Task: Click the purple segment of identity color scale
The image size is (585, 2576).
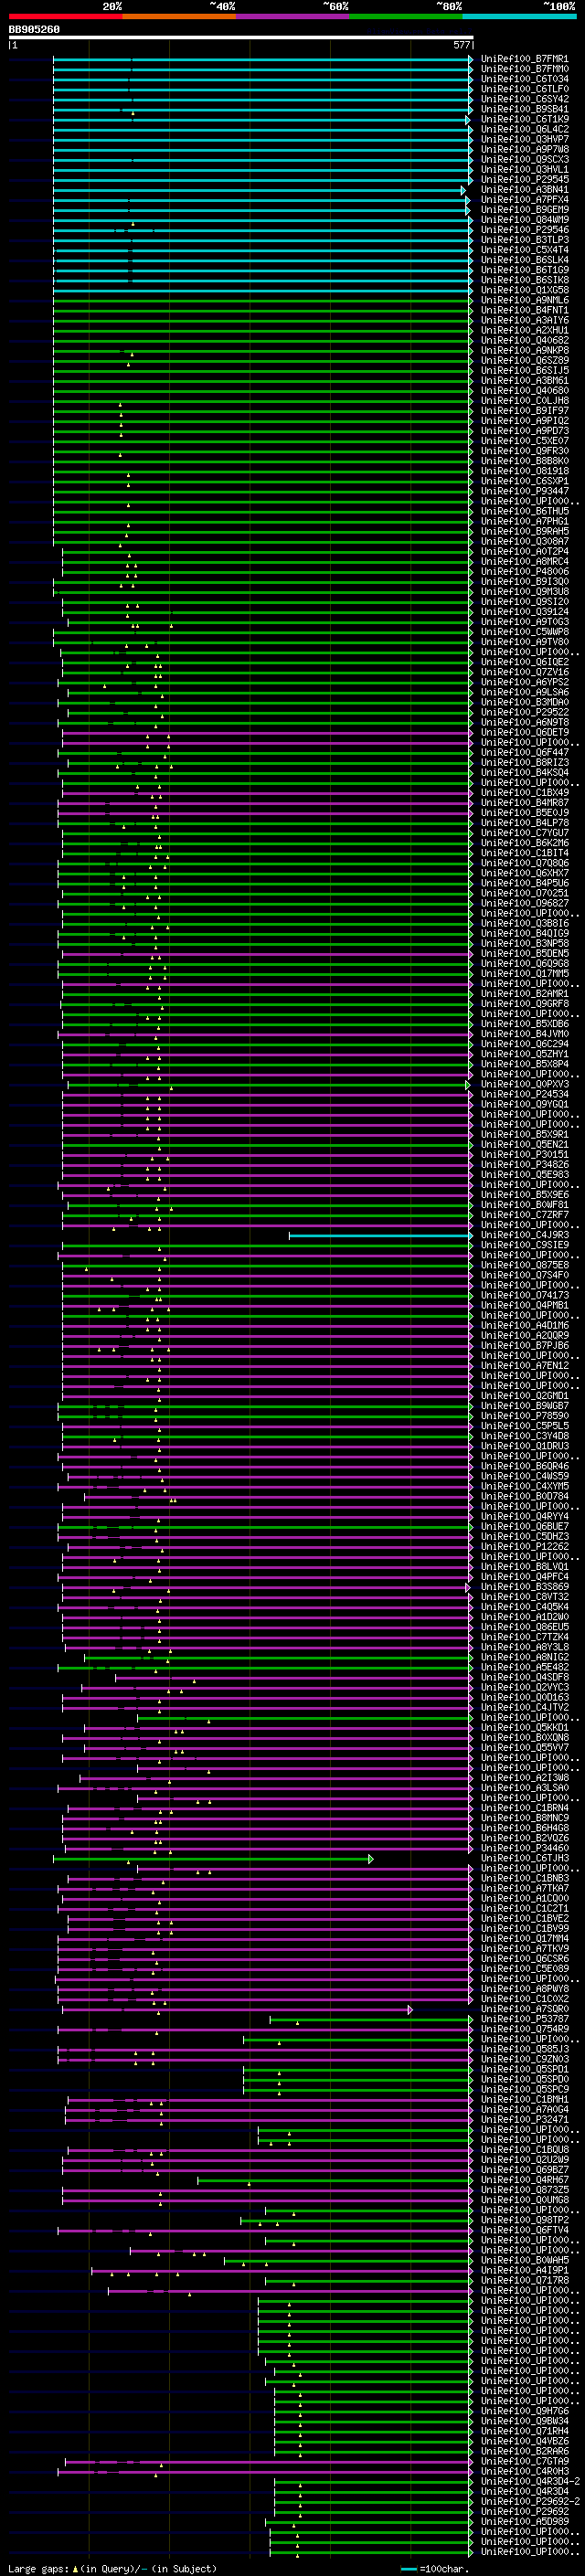Action: (x=293, y=17)
